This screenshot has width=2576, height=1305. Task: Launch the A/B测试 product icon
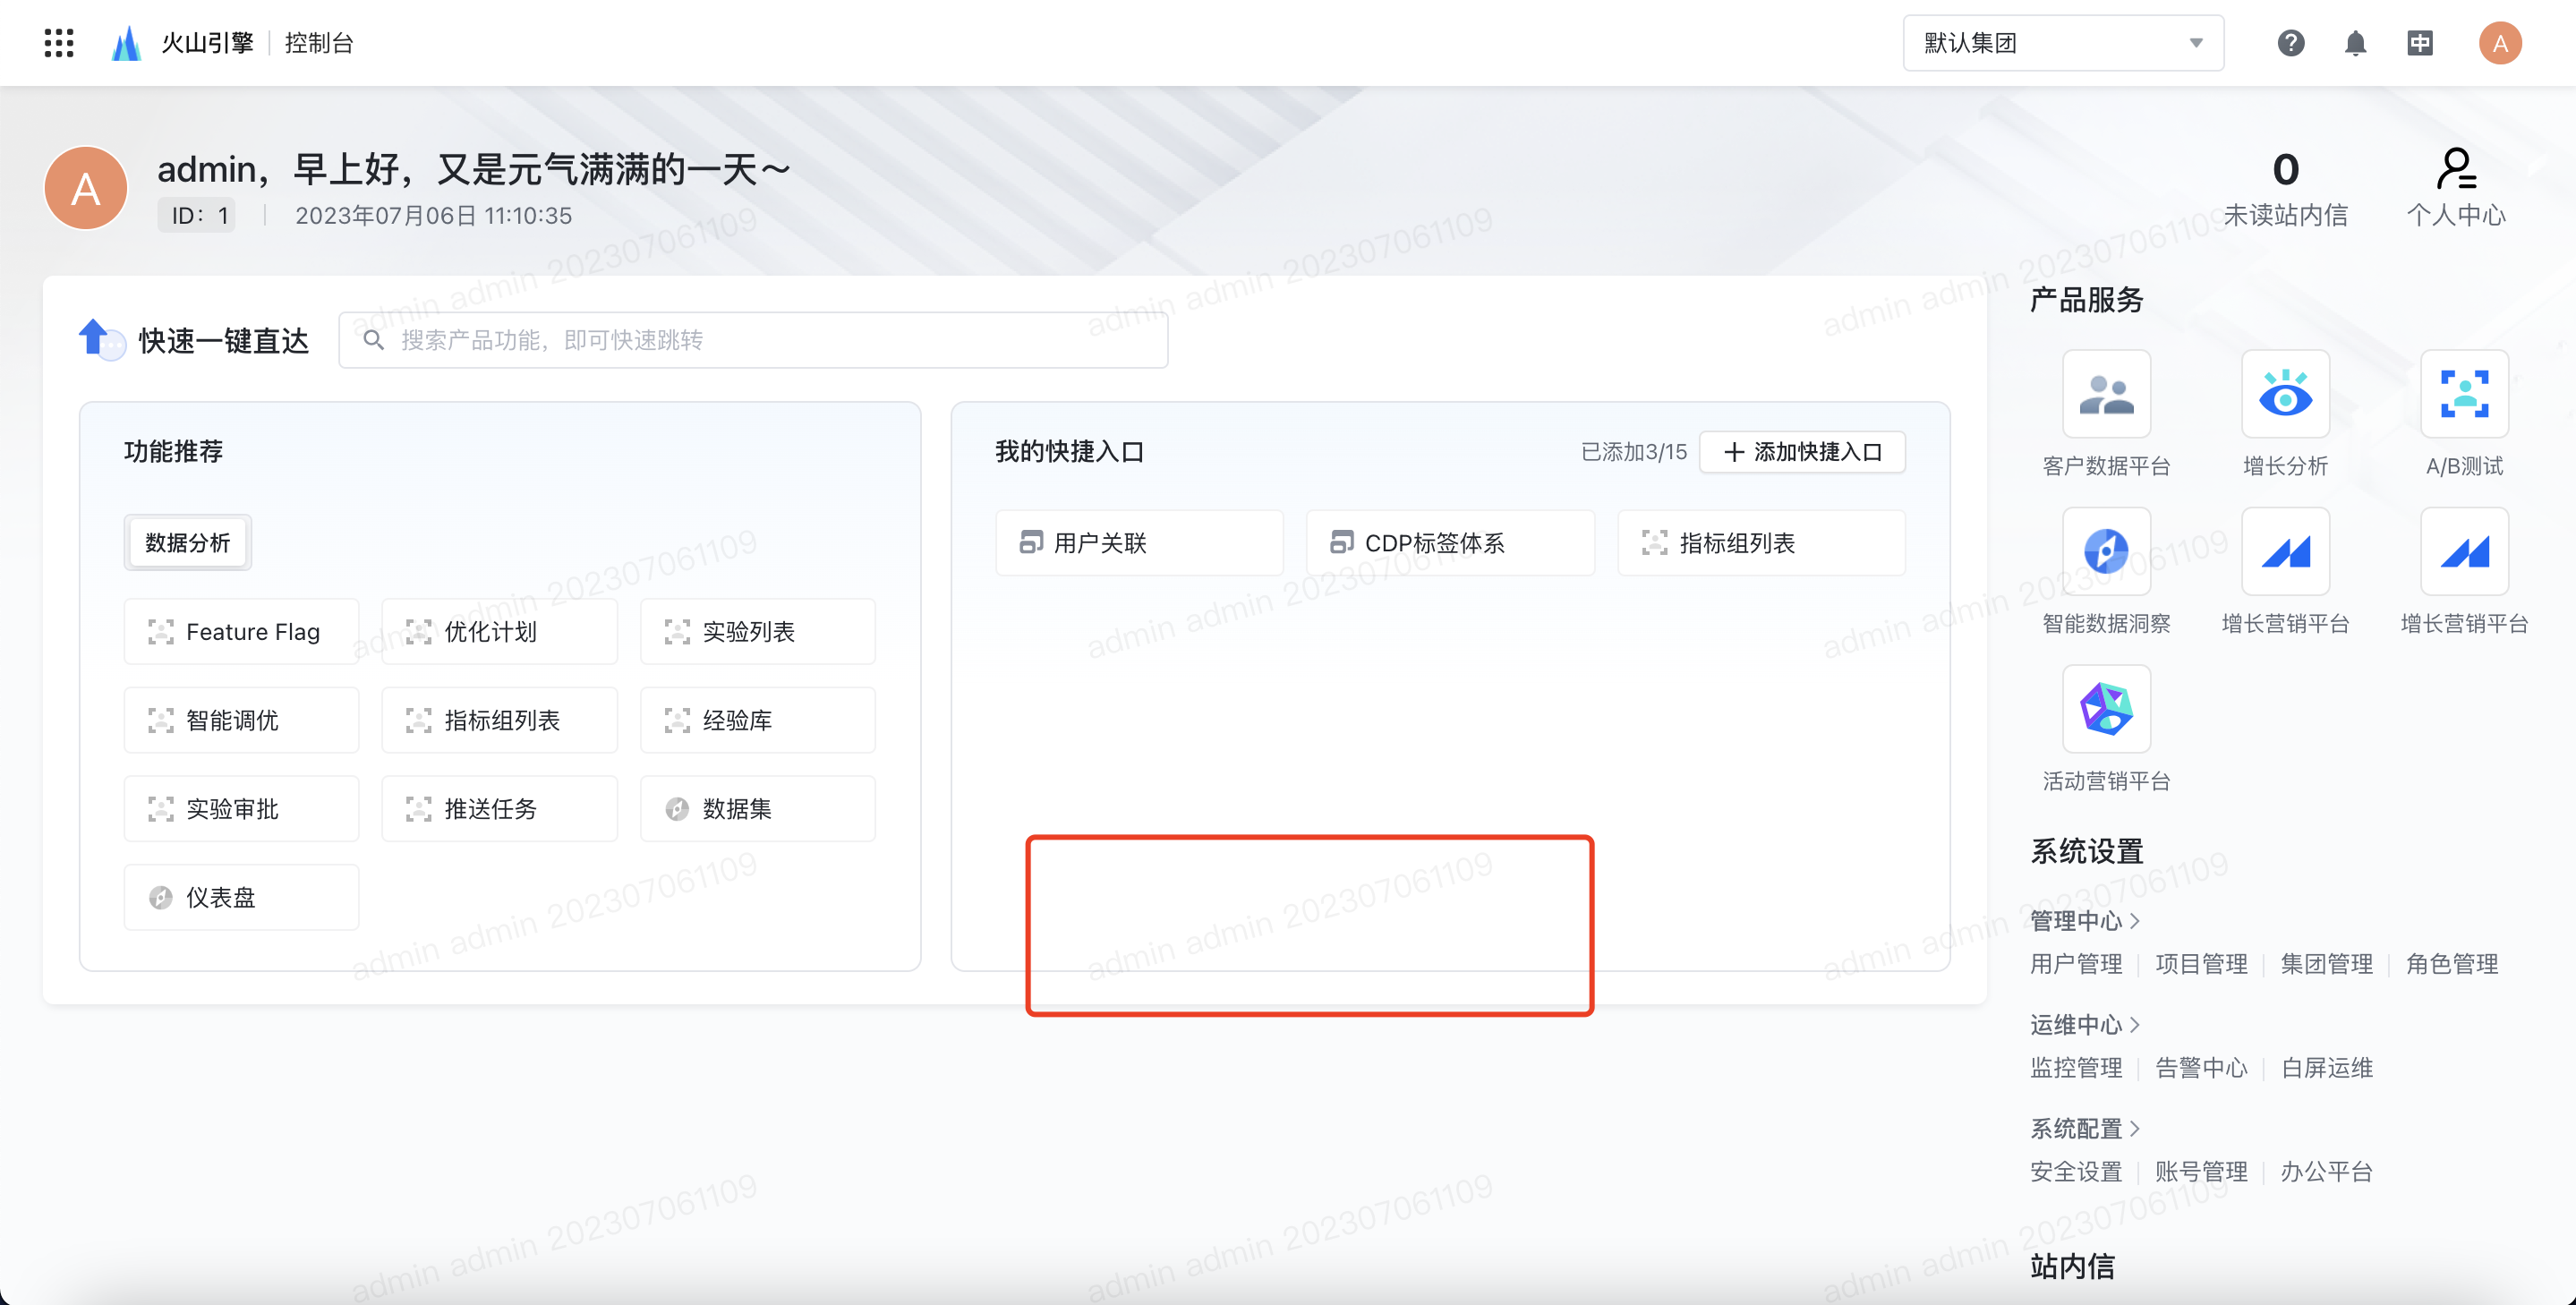tap(2464, 394)
